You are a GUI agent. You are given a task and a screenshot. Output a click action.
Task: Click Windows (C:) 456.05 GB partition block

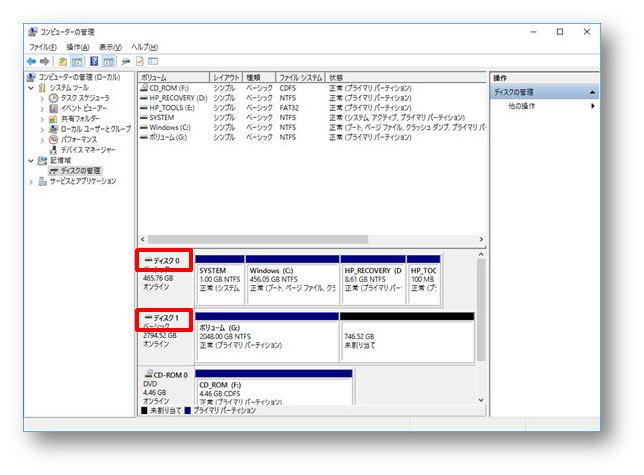pyautogui.click(x=293, y=280)
